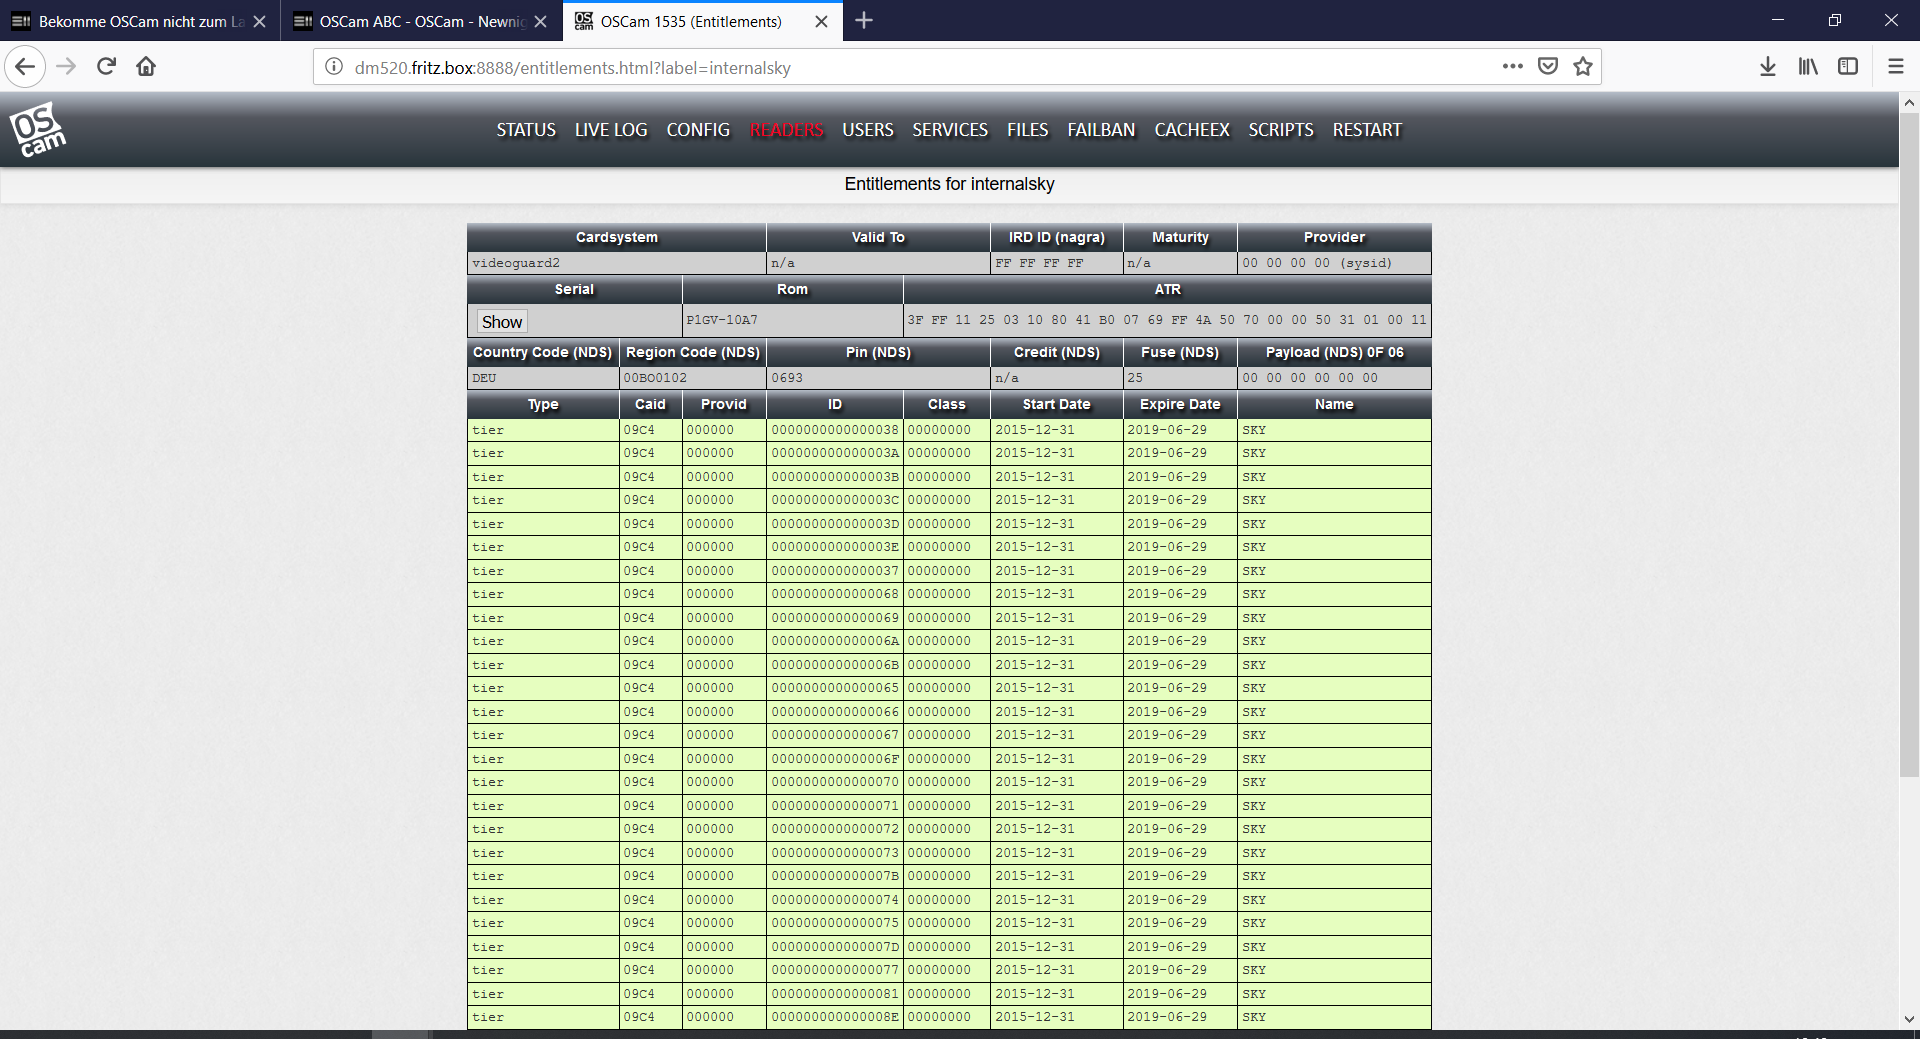The width and height of the screenshot is (1920, 1039).
Task: Go back with the browser back arrow
Action: point(25,67)
